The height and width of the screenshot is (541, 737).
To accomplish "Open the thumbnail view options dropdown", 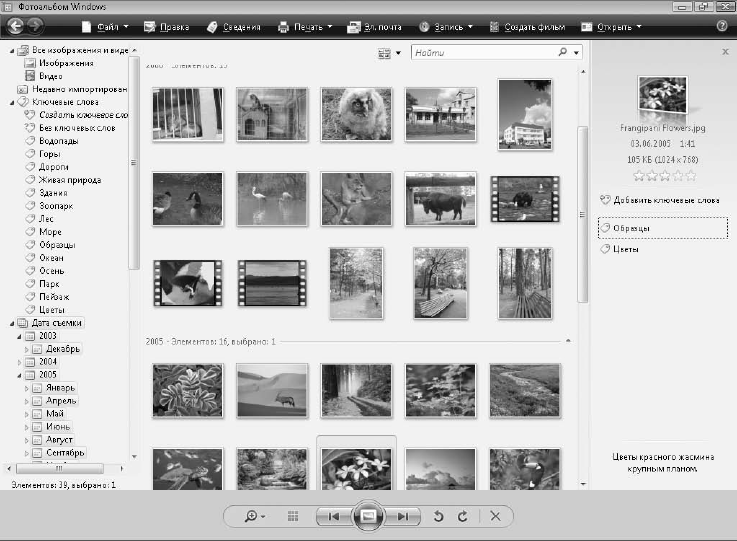I will click(x=390, y=52).
